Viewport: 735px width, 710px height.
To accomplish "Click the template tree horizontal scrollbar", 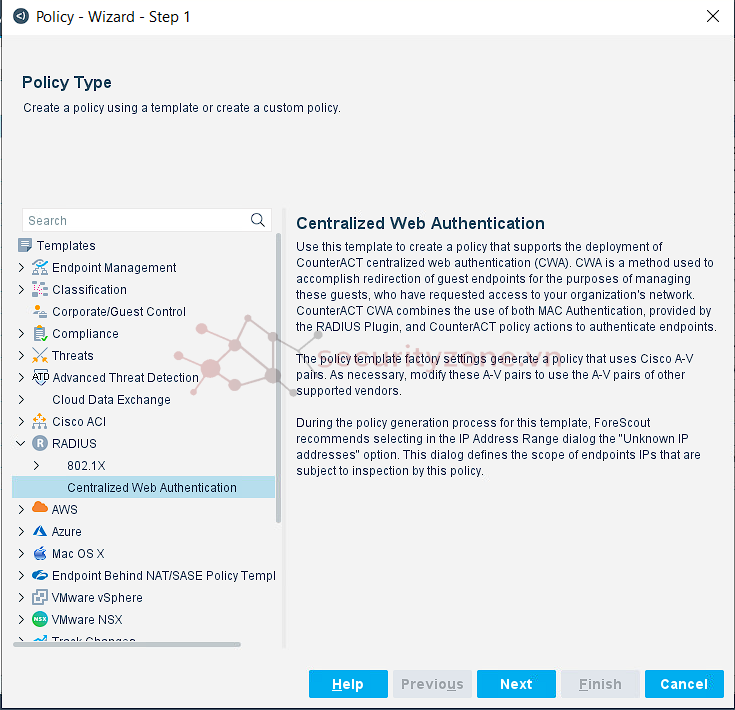I will 127,644.
